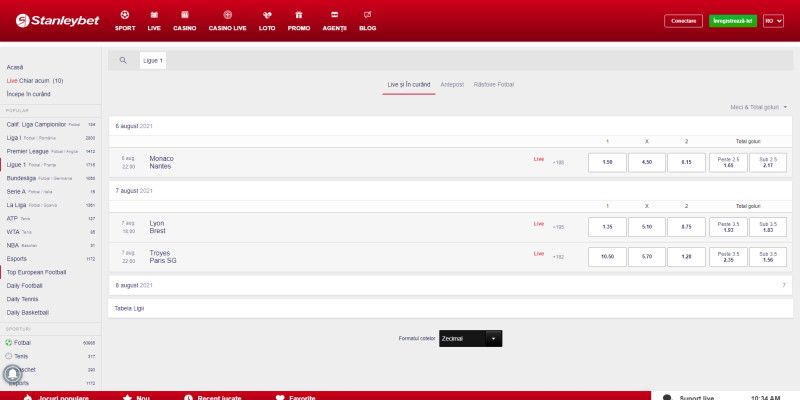This screenshot has width=800, height=400.
Task: Open the Sport section icon
Action: coord(125,15)
